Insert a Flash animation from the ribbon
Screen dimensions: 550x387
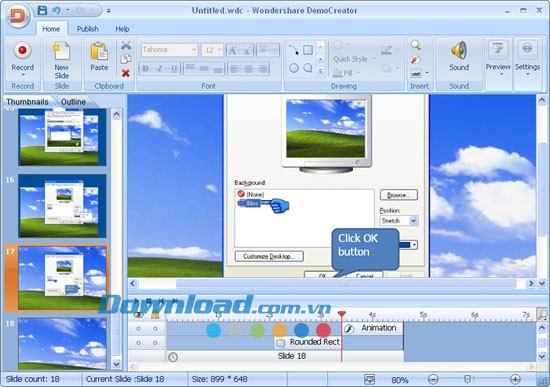[416, 59]
